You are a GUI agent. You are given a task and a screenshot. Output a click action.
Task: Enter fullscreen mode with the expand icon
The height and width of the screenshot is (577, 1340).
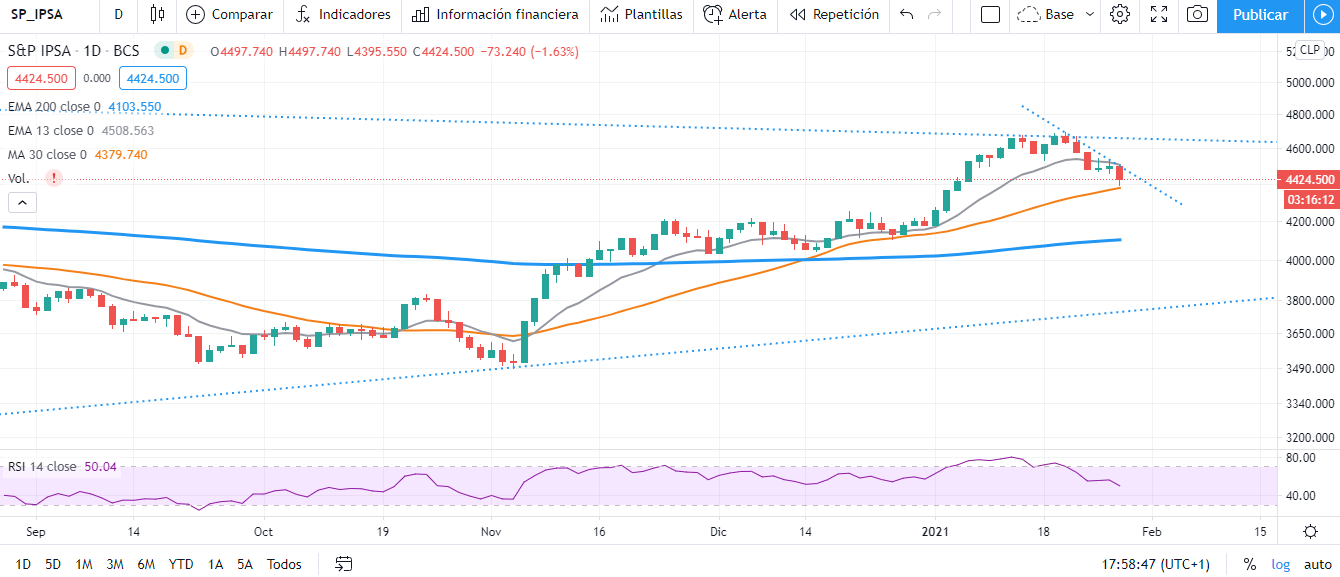pyautogui.click(x=1159, y=15)
